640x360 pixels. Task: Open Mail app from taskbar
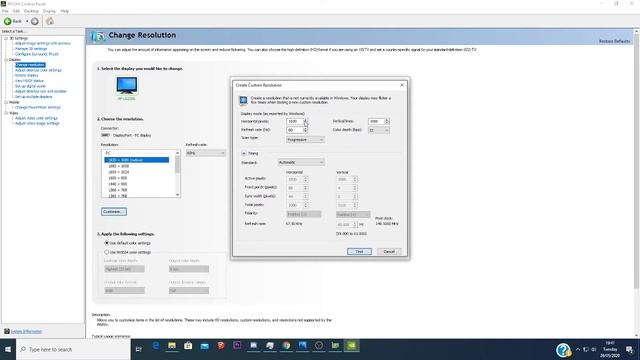204,346
